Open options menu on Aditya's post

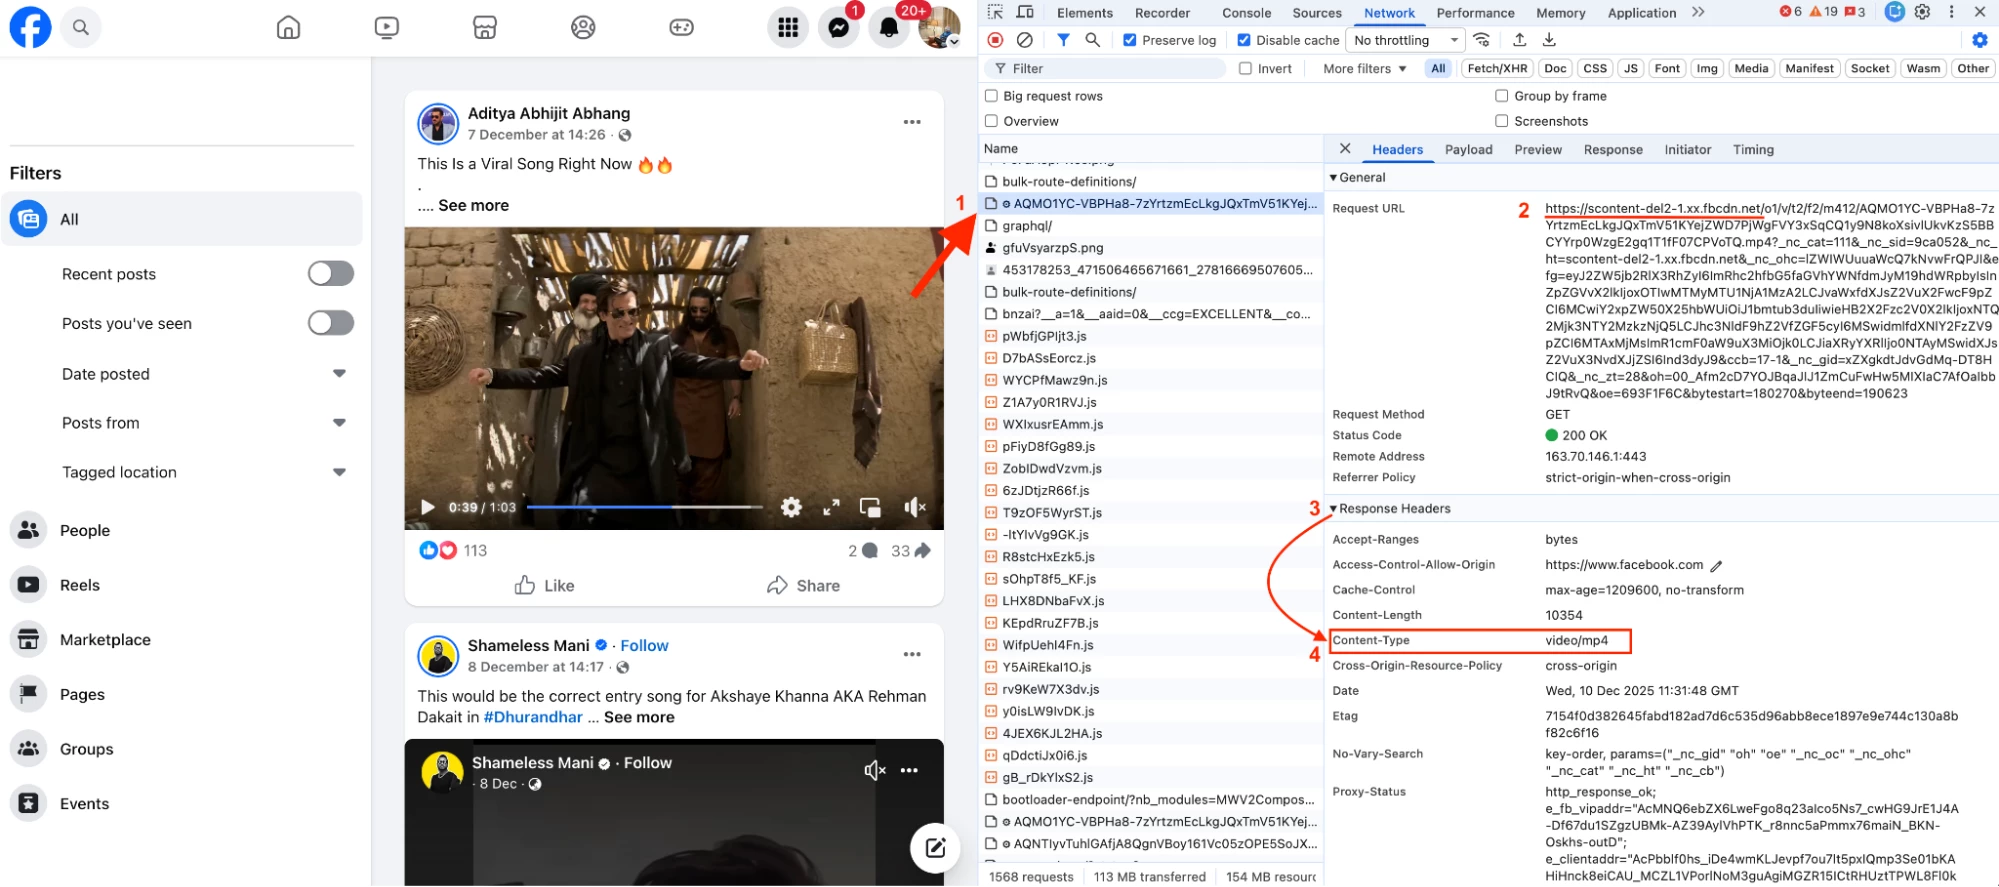[x=912, y=122]
